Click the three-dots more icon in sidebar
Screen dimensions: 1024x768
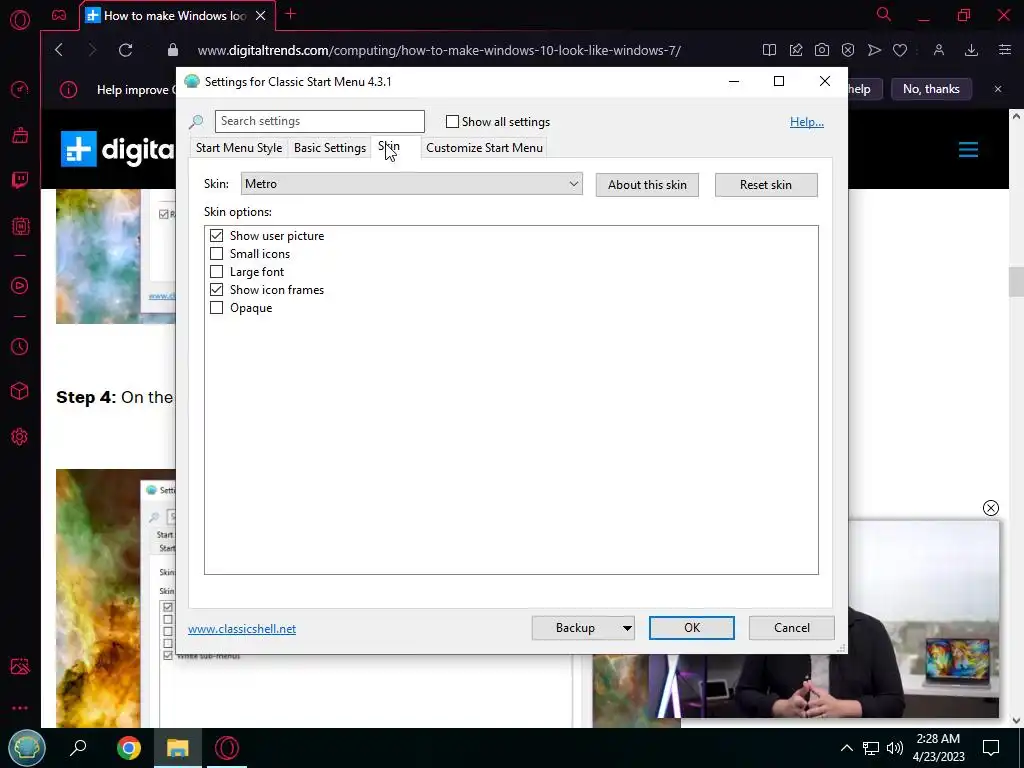click(20, 708)
